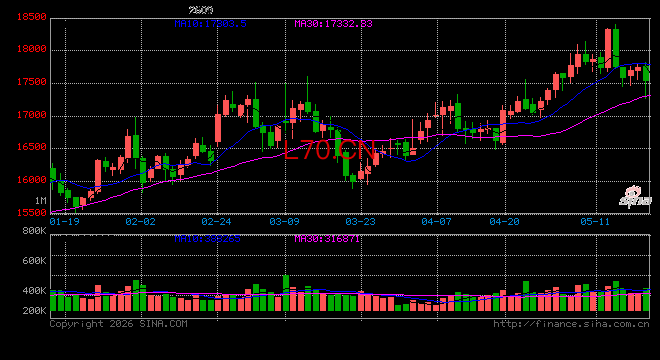This screenshot has width=660, height=360.
Task: Click the 1M volume axis label
Action: (41, 201)
